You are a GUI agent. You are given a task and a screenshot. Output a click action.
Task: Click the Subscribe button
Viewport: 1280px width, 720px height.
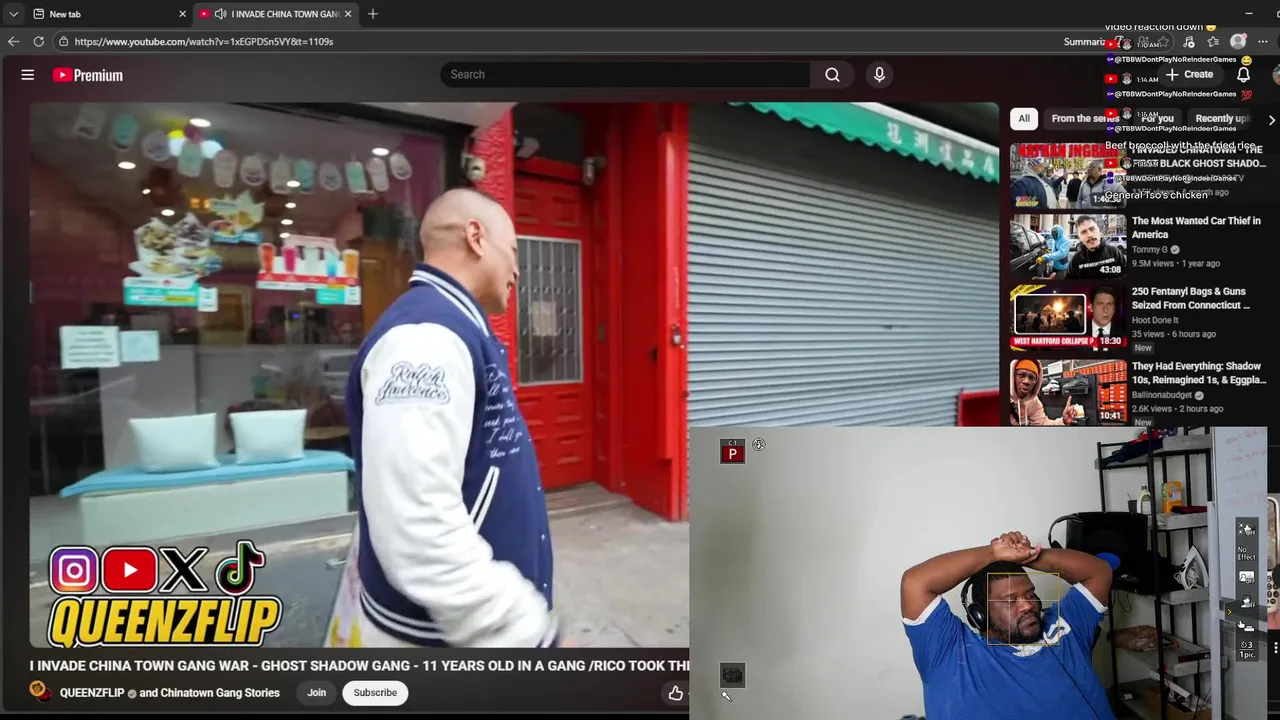(x=375, y=693)
